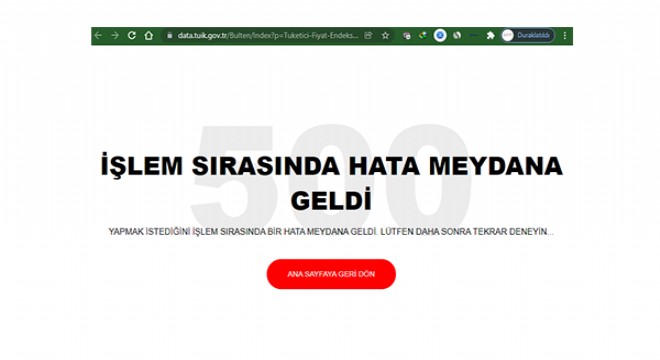Click the padlock site info icon

pos(170,36)
